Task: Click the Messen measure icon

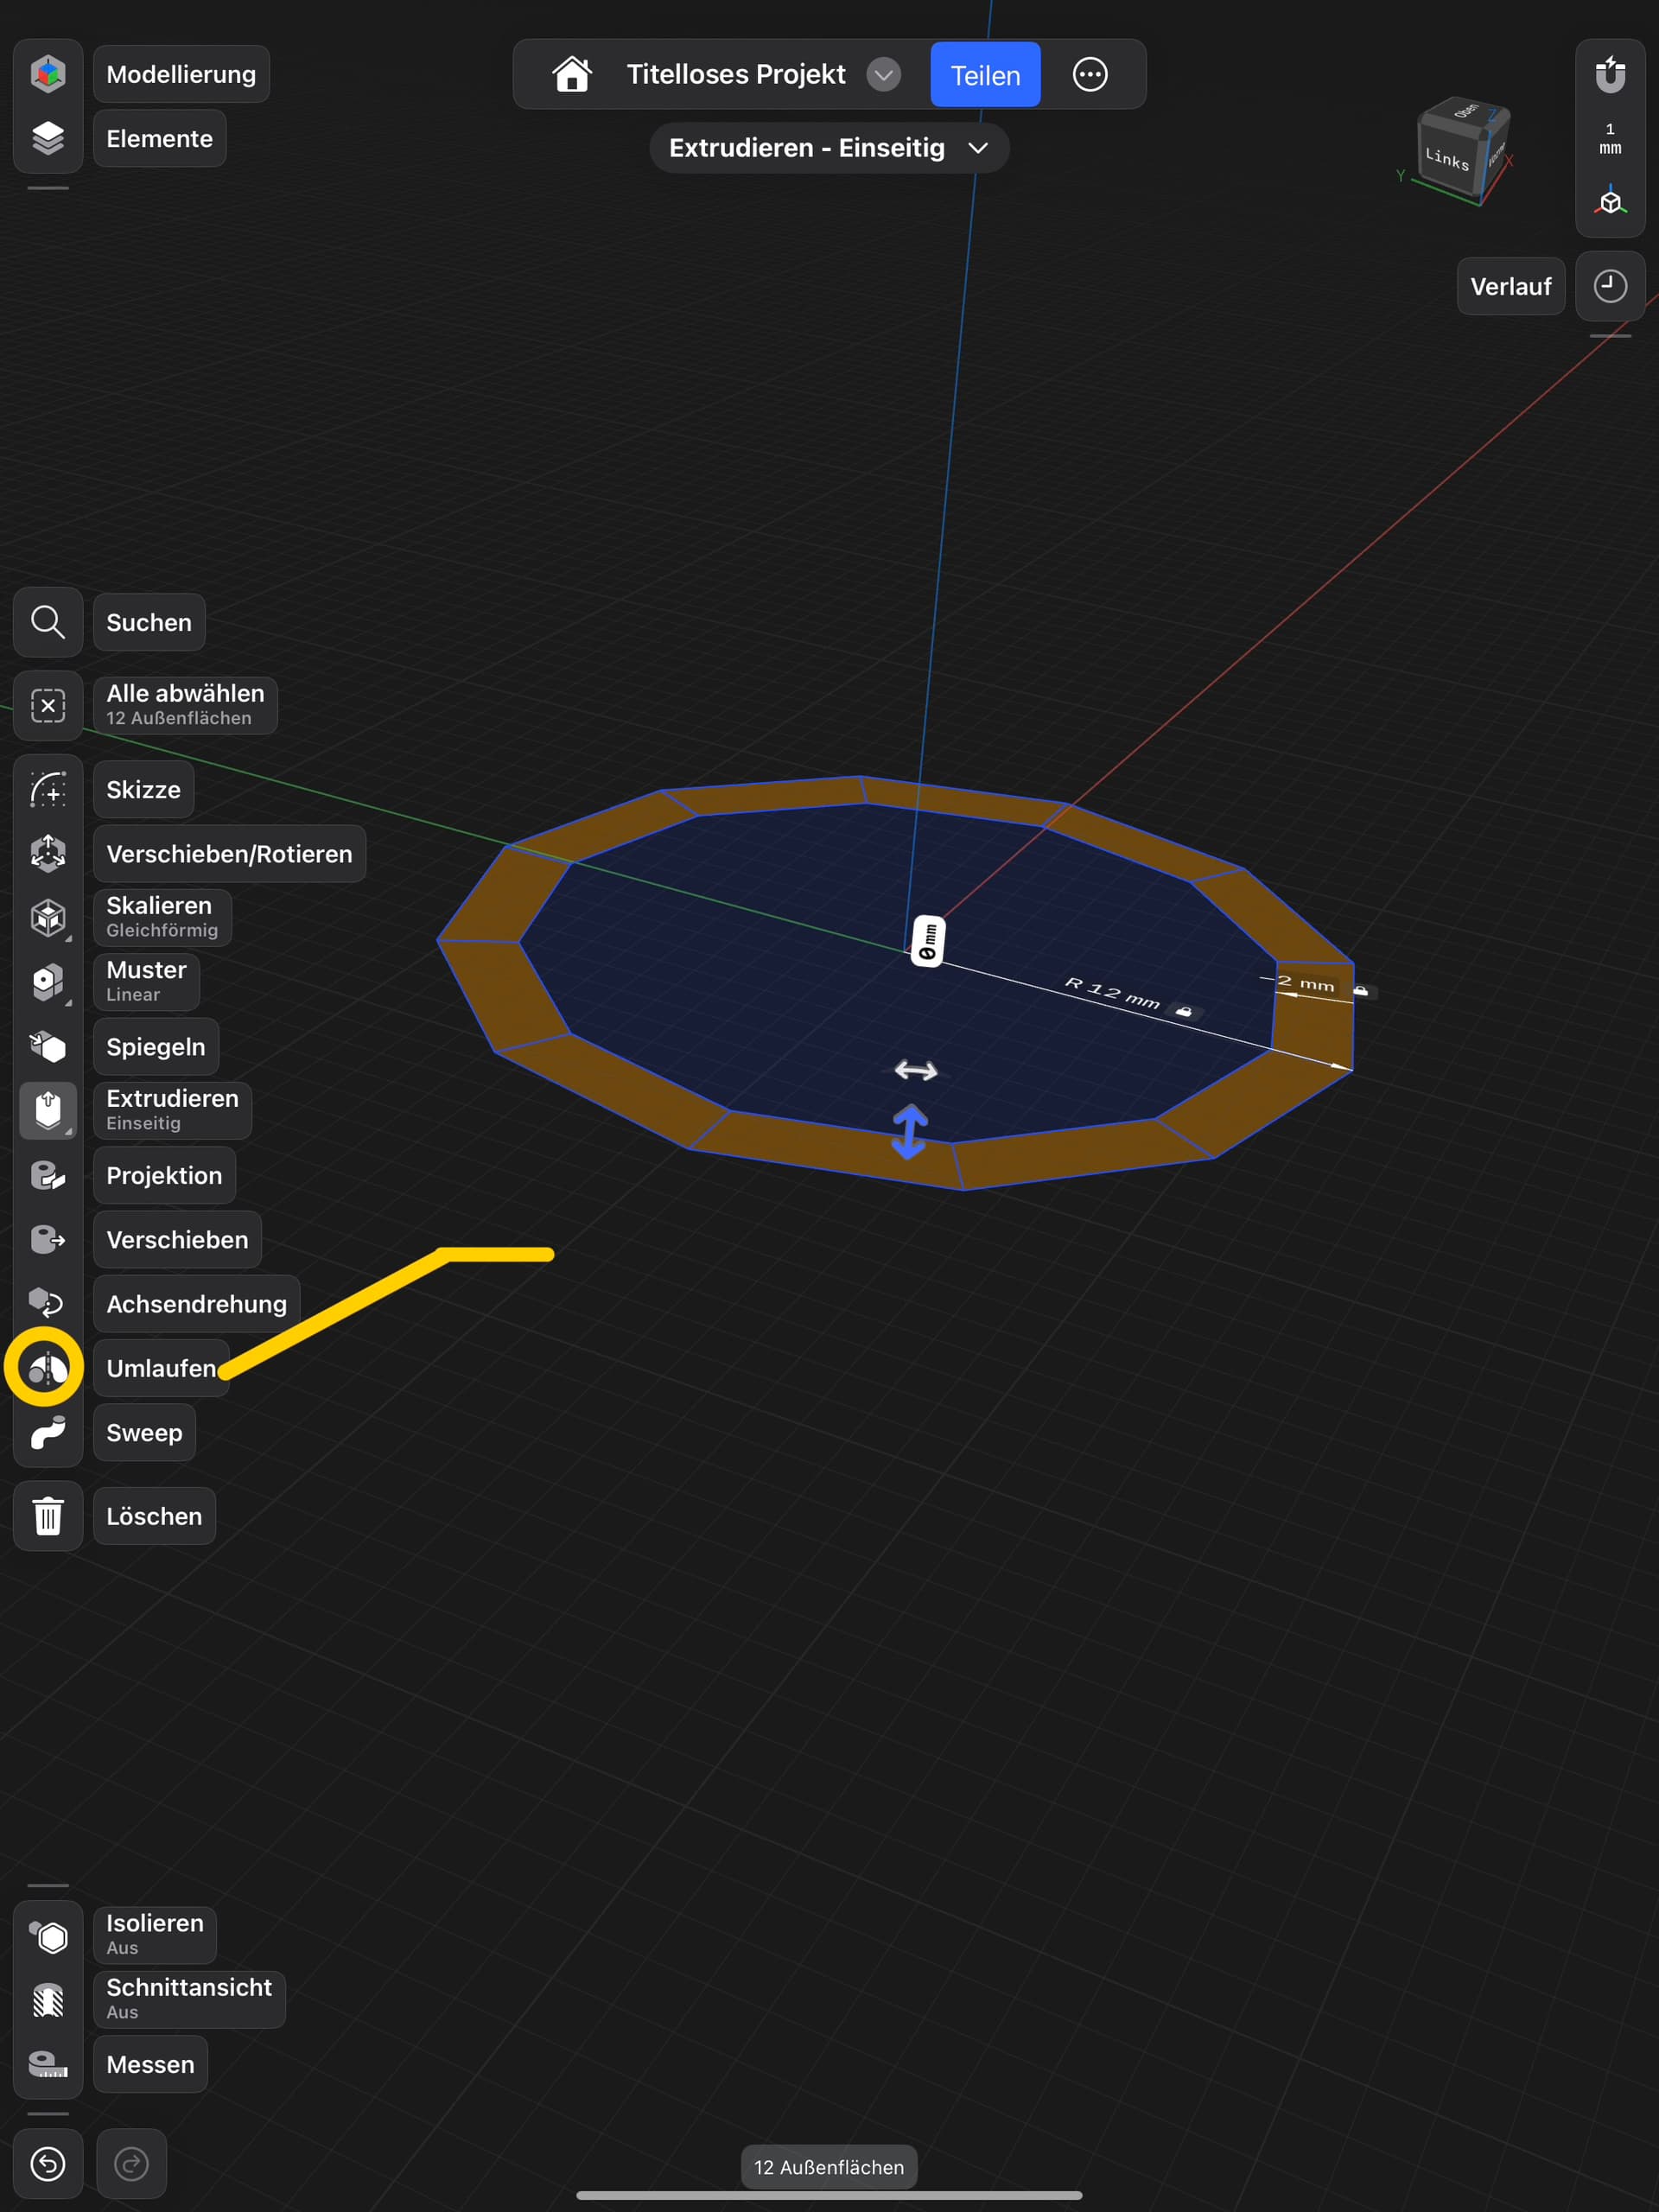Action: [48, 2064]
